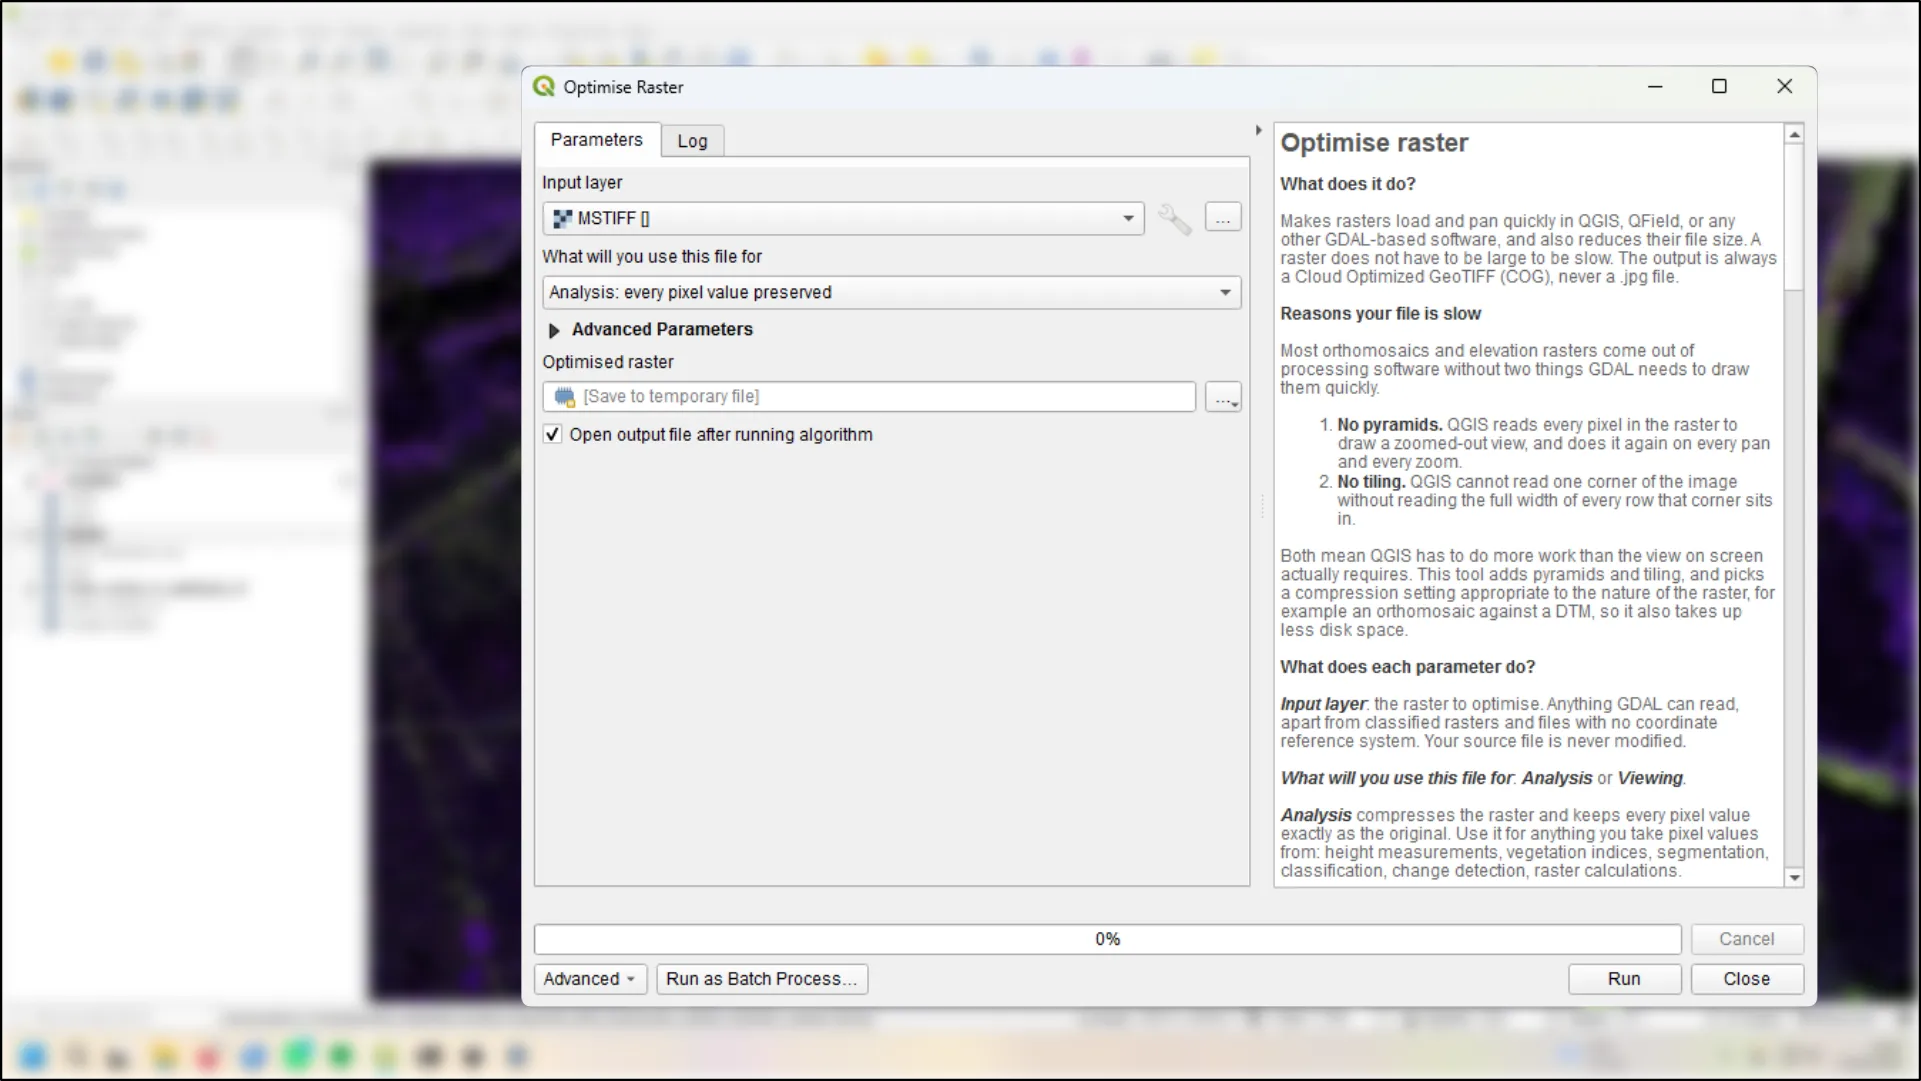This screenshot has width=1921, height=1081.
Task: Click the temporary file icon in the output field
Action: [x=565, y=396]
